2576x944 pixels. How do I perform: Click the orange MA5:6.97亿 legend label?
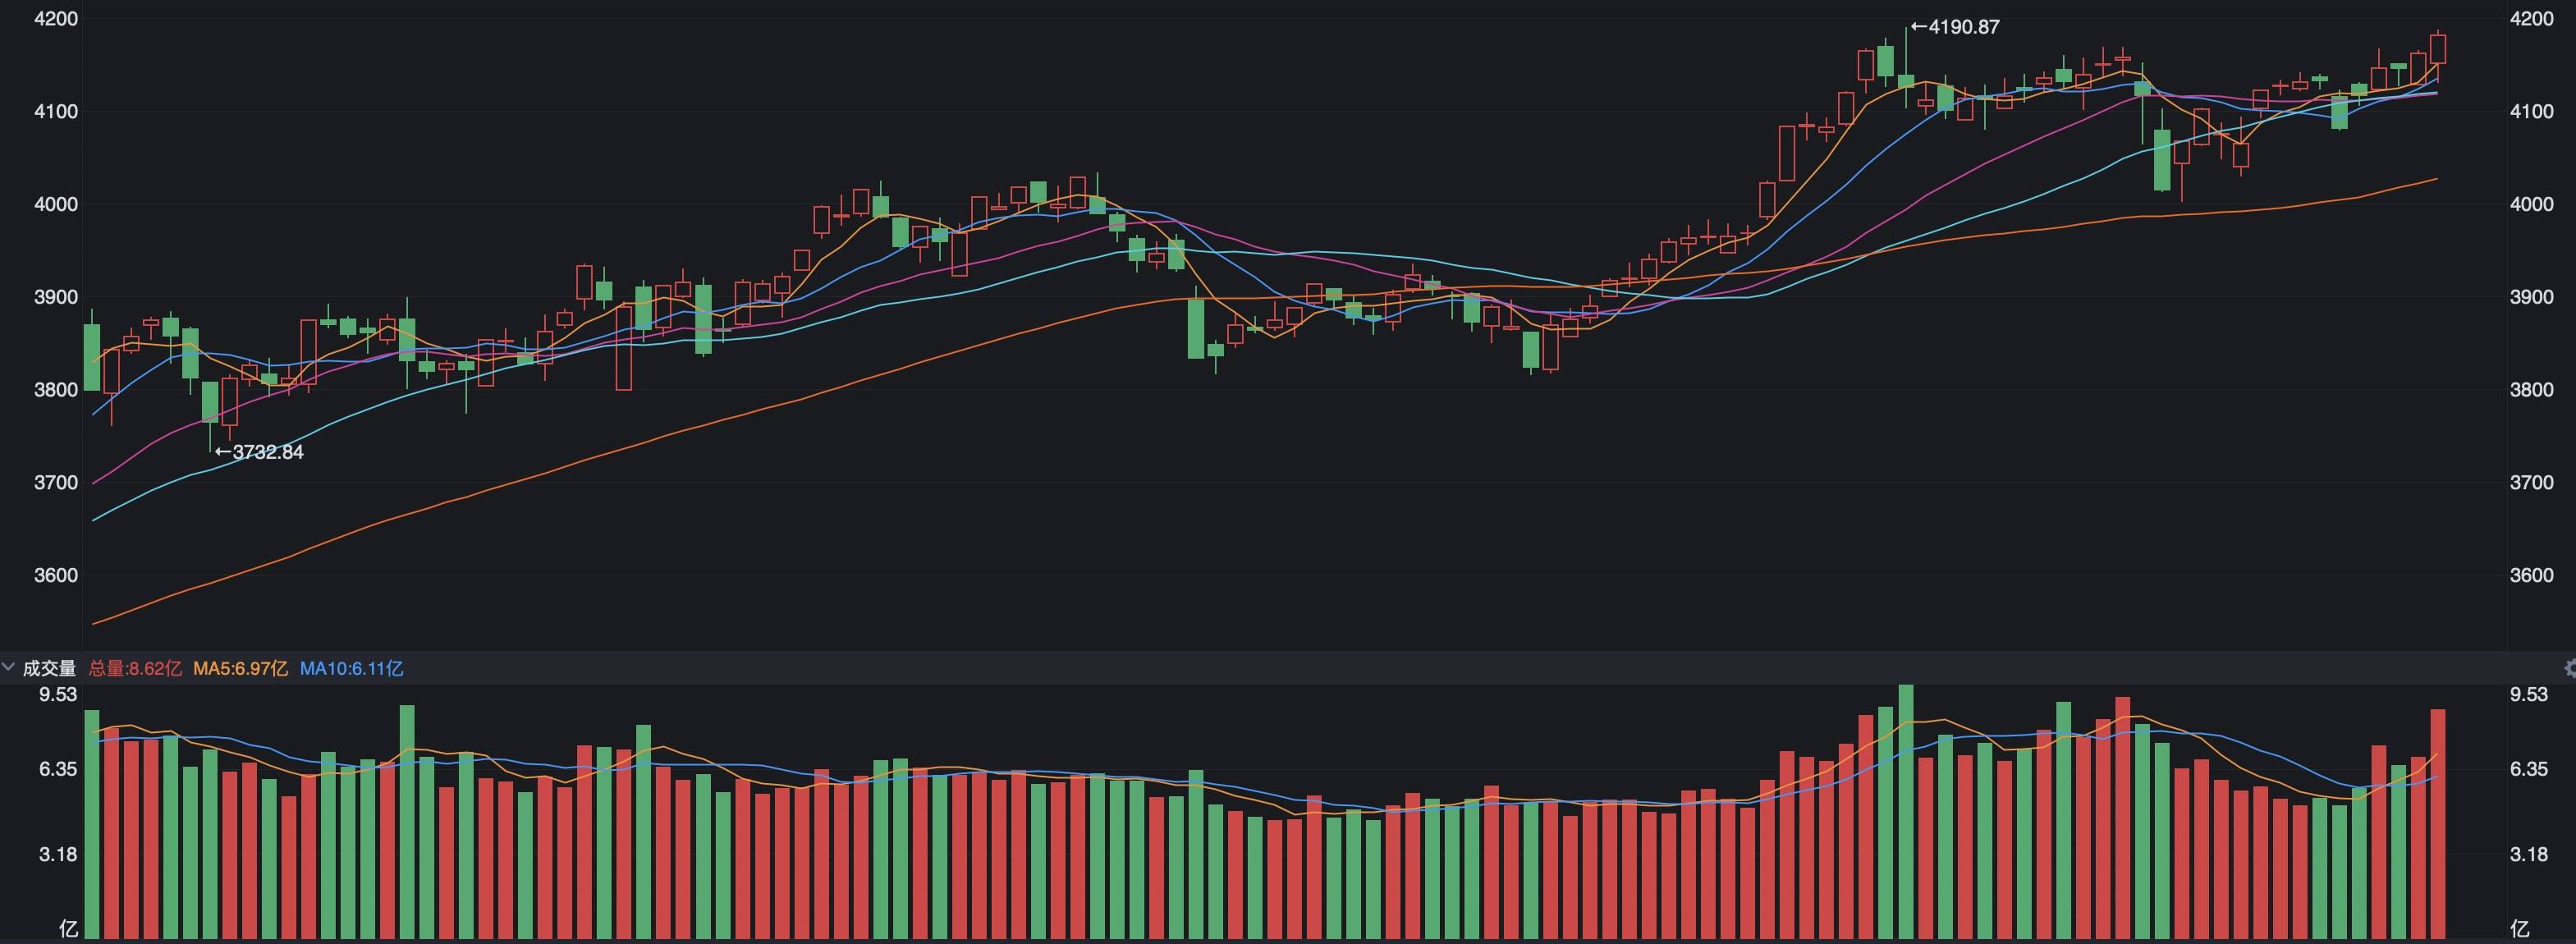click(240, 668)
